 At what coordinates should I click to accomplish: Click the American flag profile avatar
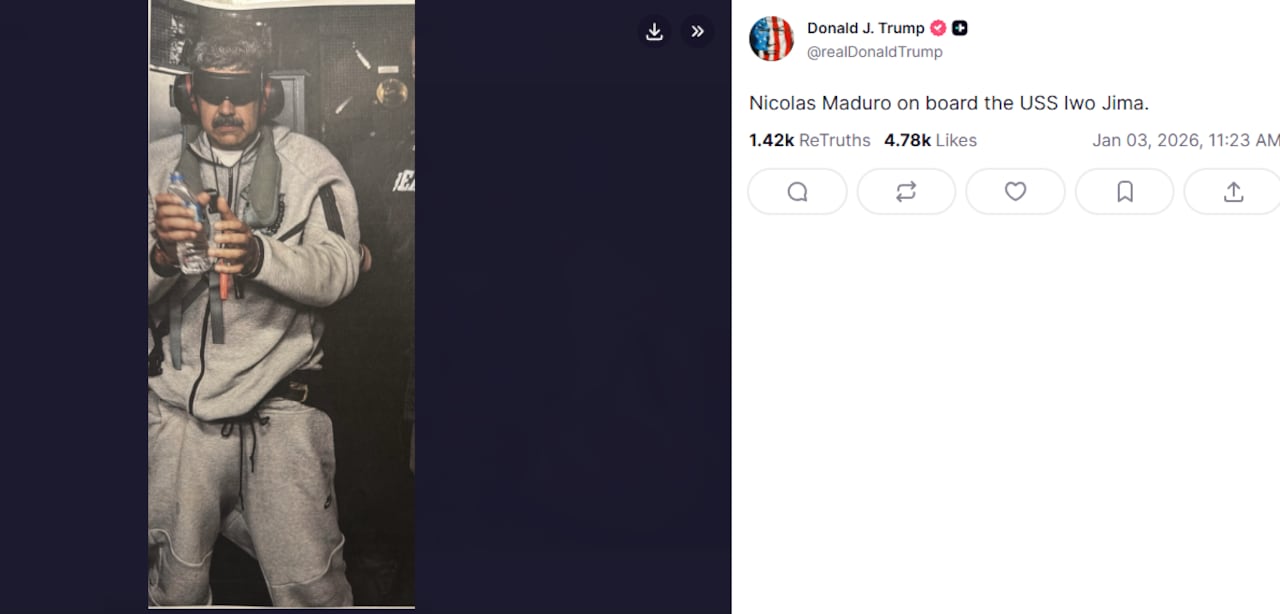click(771, 38)
